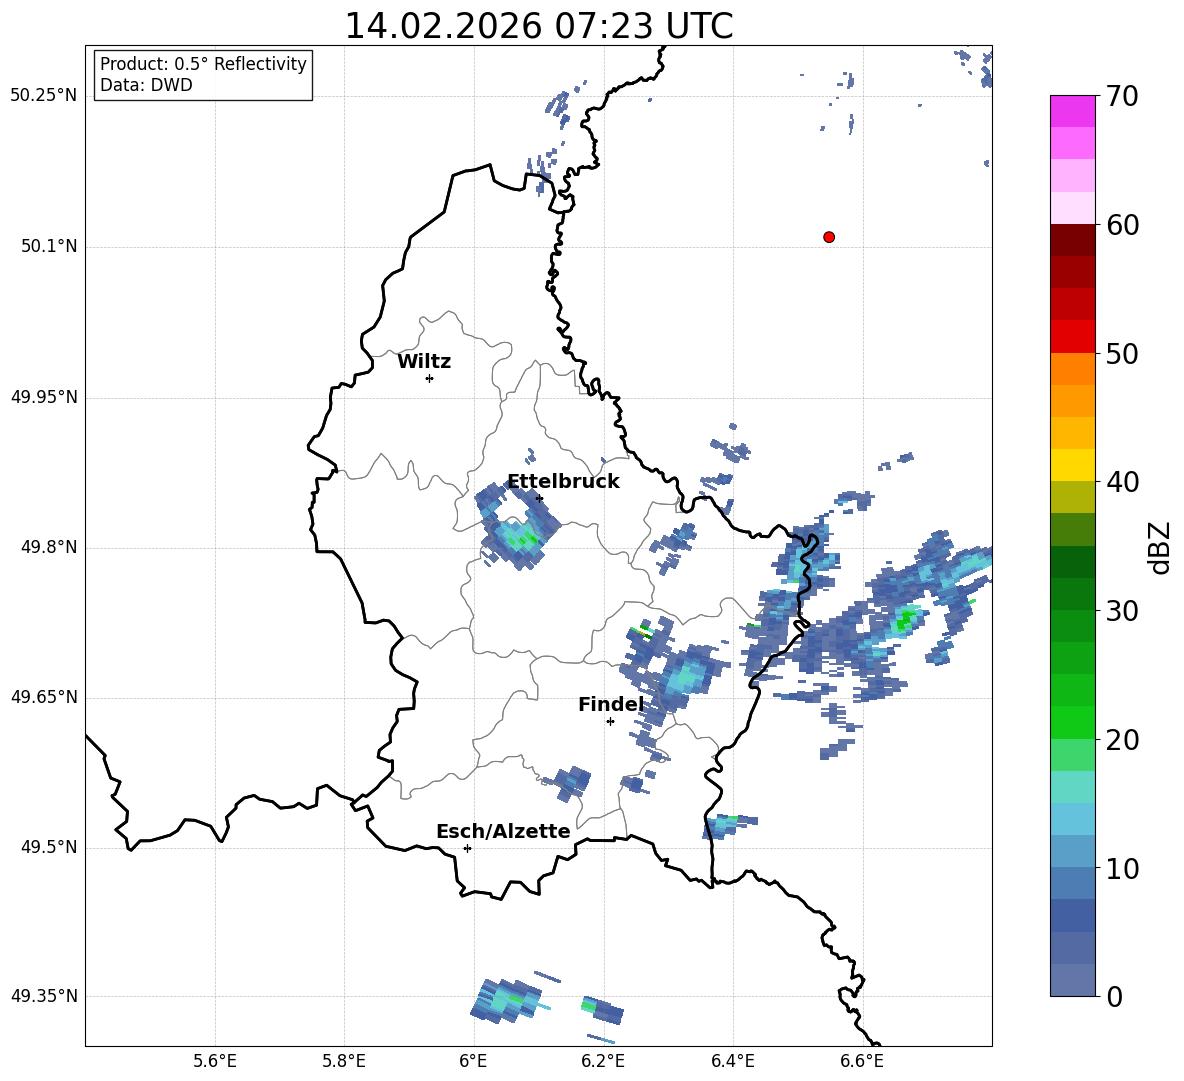The width and height of the screenshot is (1184, 1081).
Task: Click the 6.2°E longitude label
Action: (603, 1061)
